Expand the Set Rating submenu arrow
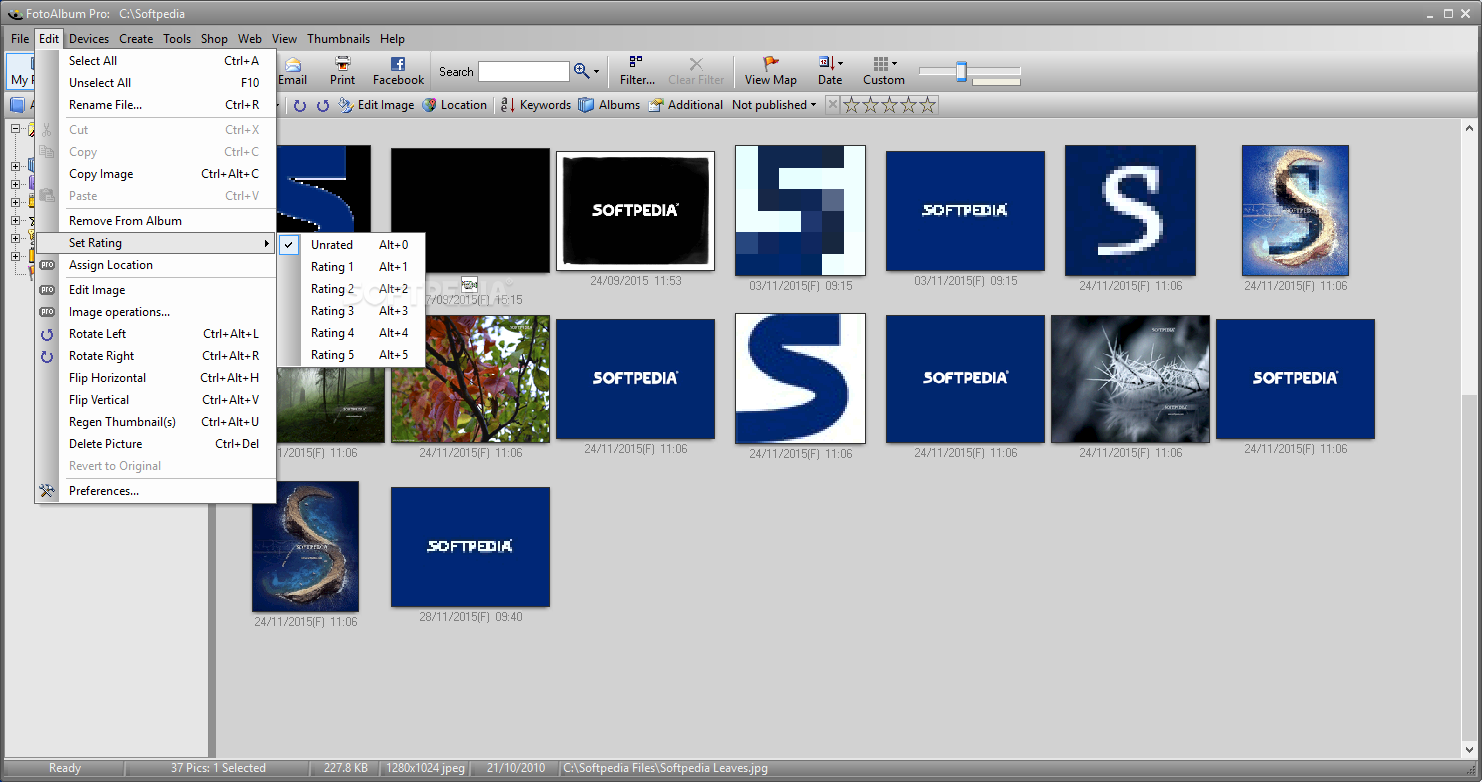The image size is (1482, 782). click(x=266, y=244)
